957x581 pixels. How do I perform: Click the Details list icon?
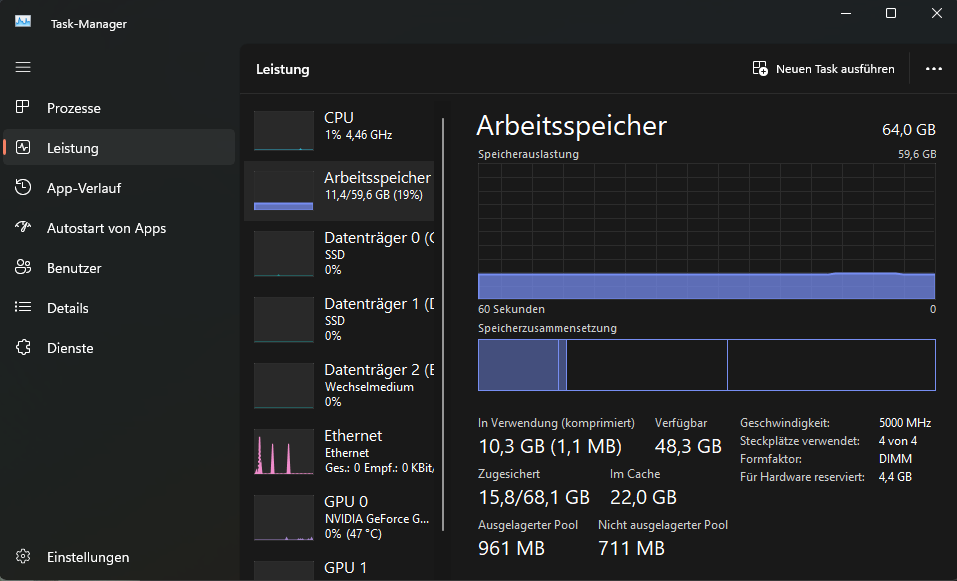[x=23, y=308]
